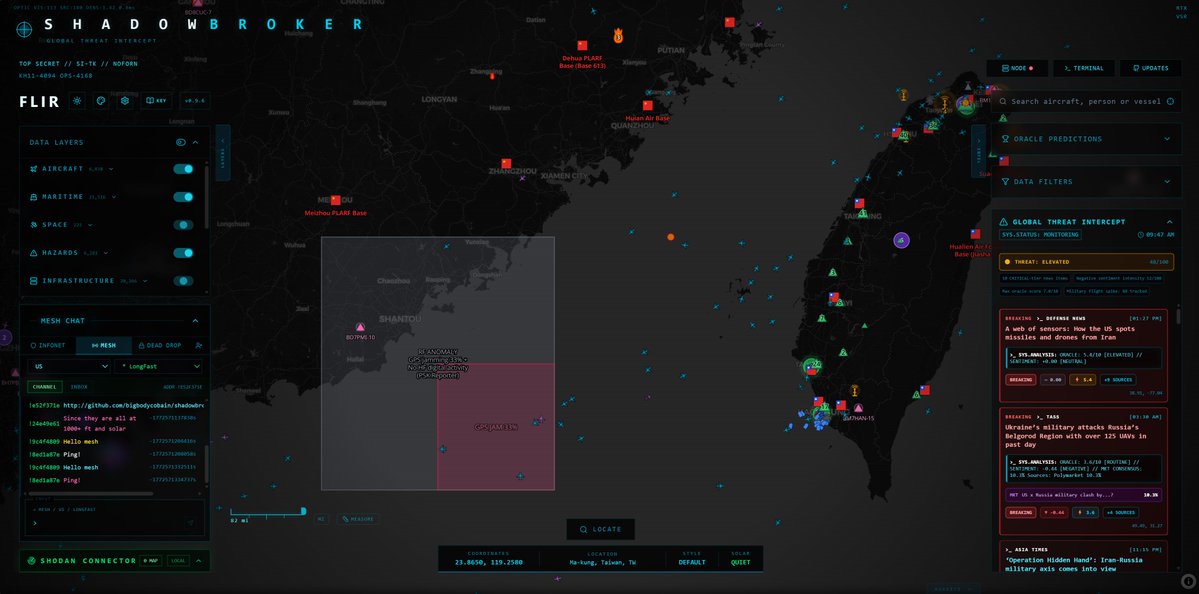The width and height of the screenshot is (1199, 594).
Task: Click the Dehua PLARF Base flag marker
Action: click(x=582, y=46)
